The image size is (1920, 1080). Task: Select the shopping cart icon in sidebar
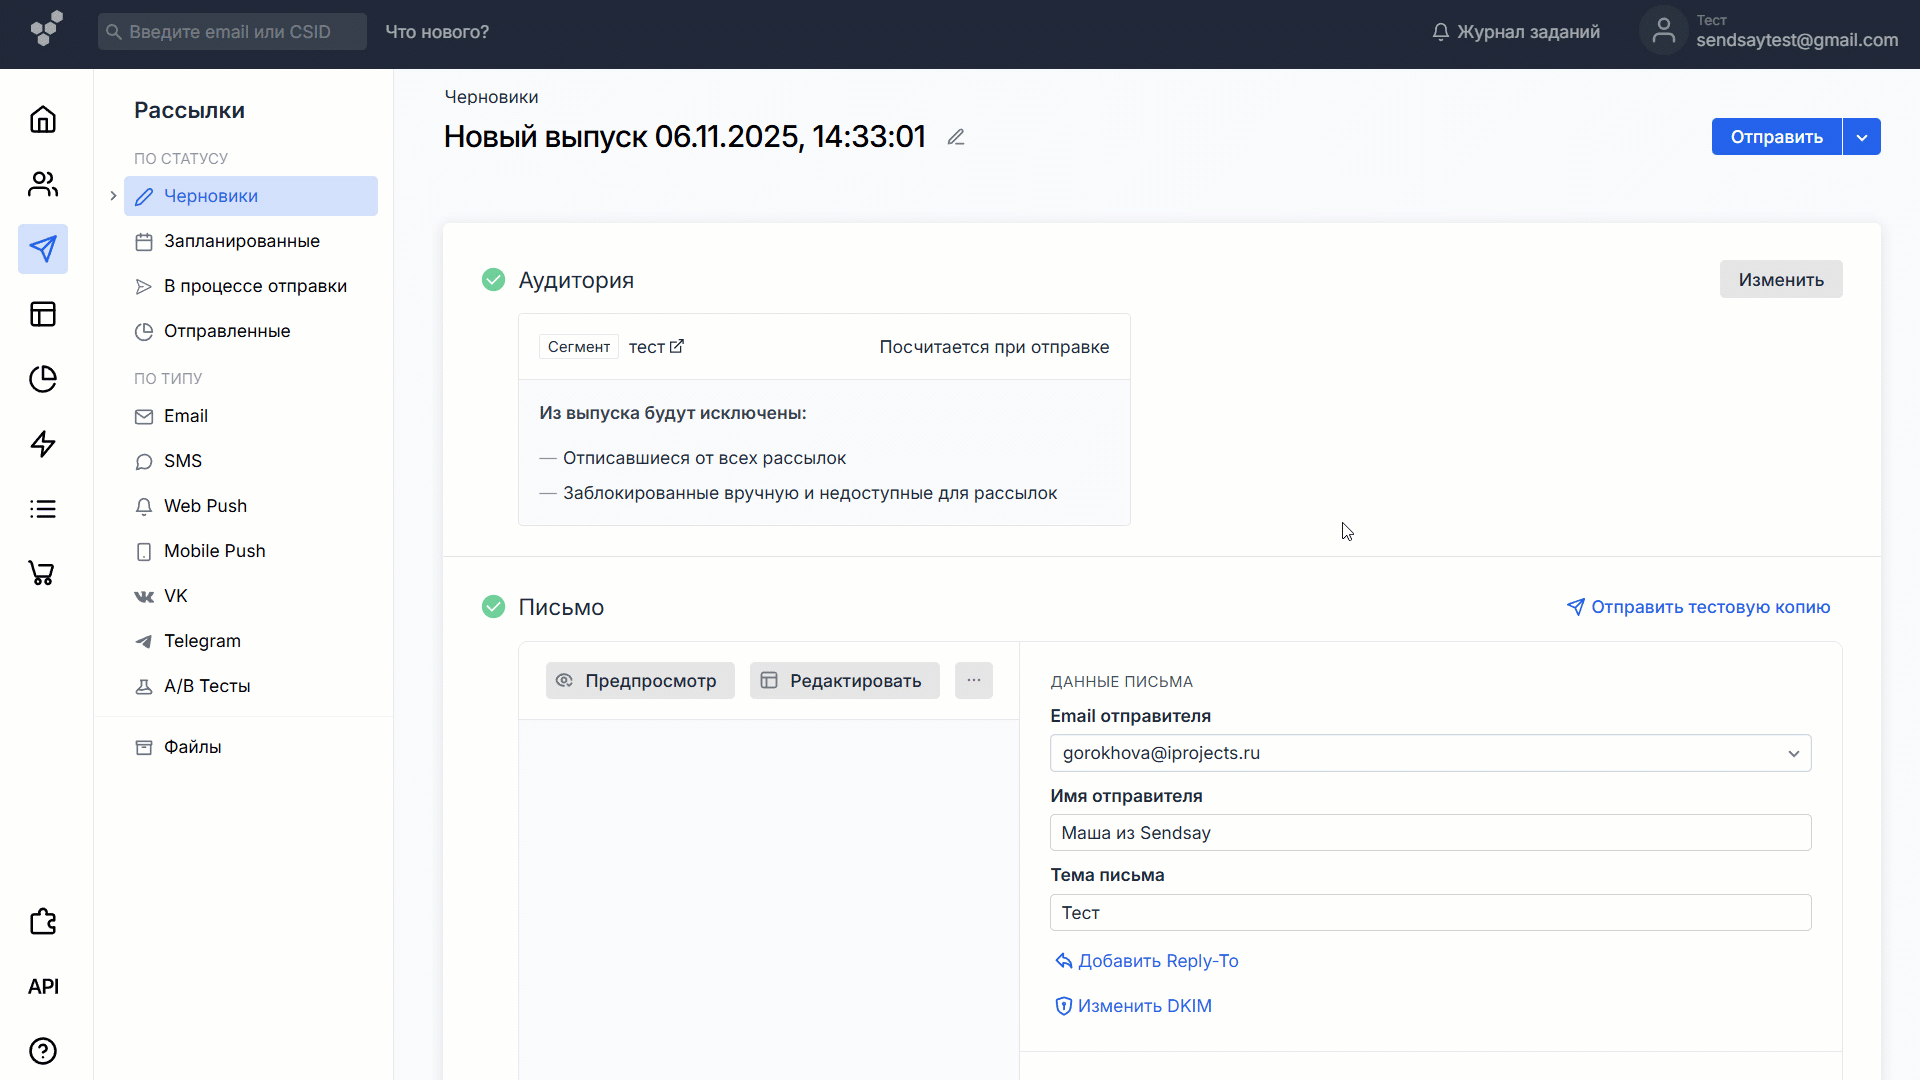(43, 573)
